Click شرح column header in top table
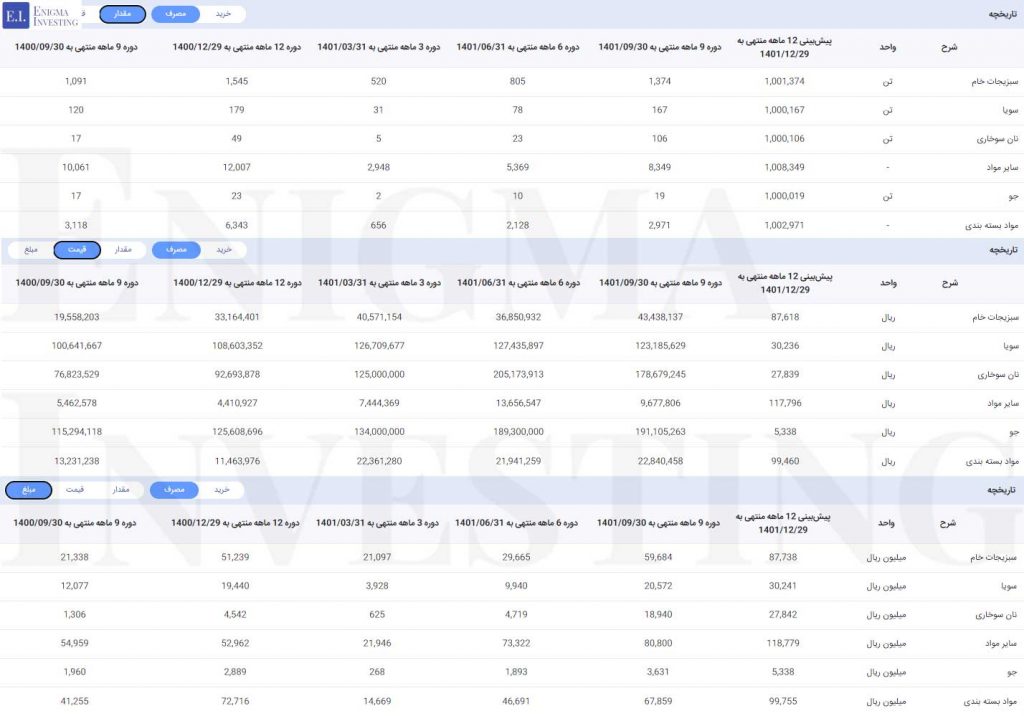Viewport: 1024px width, 716px height. pyautogui.click(x=949, y=47)
